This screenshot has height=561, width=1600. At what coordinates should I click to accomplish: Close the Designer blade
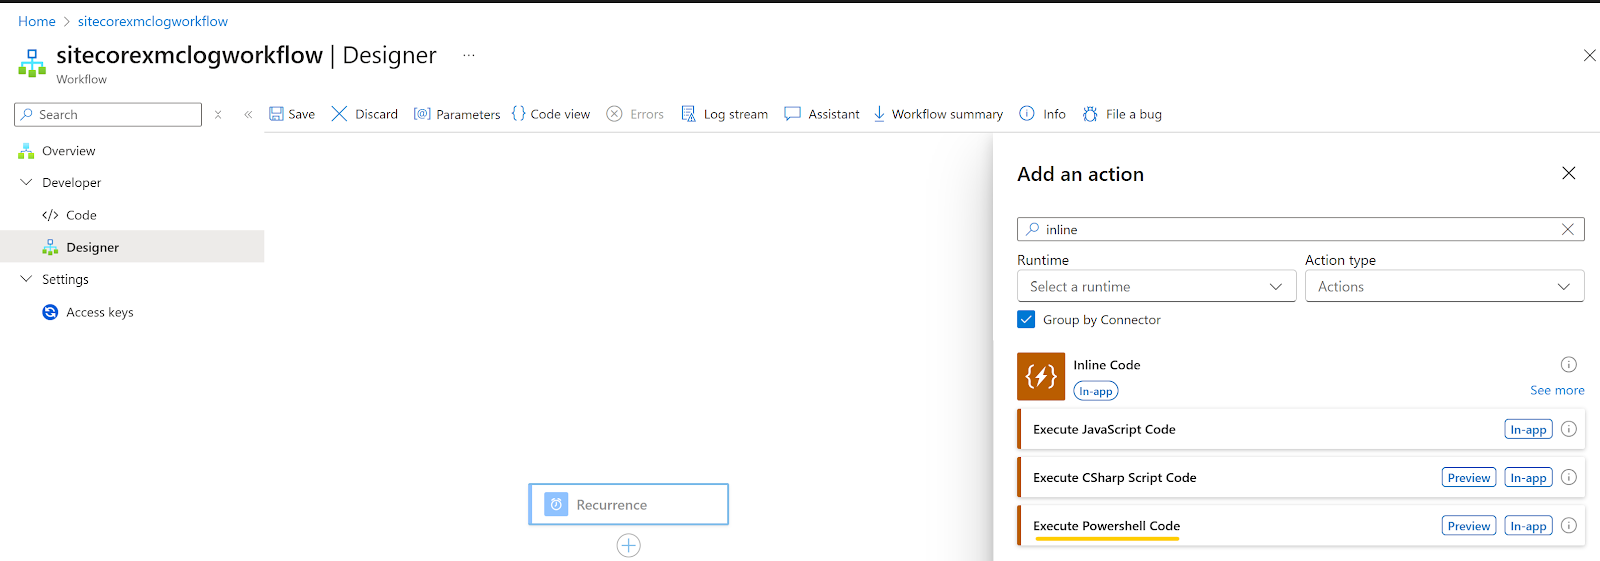(1589, 55)
